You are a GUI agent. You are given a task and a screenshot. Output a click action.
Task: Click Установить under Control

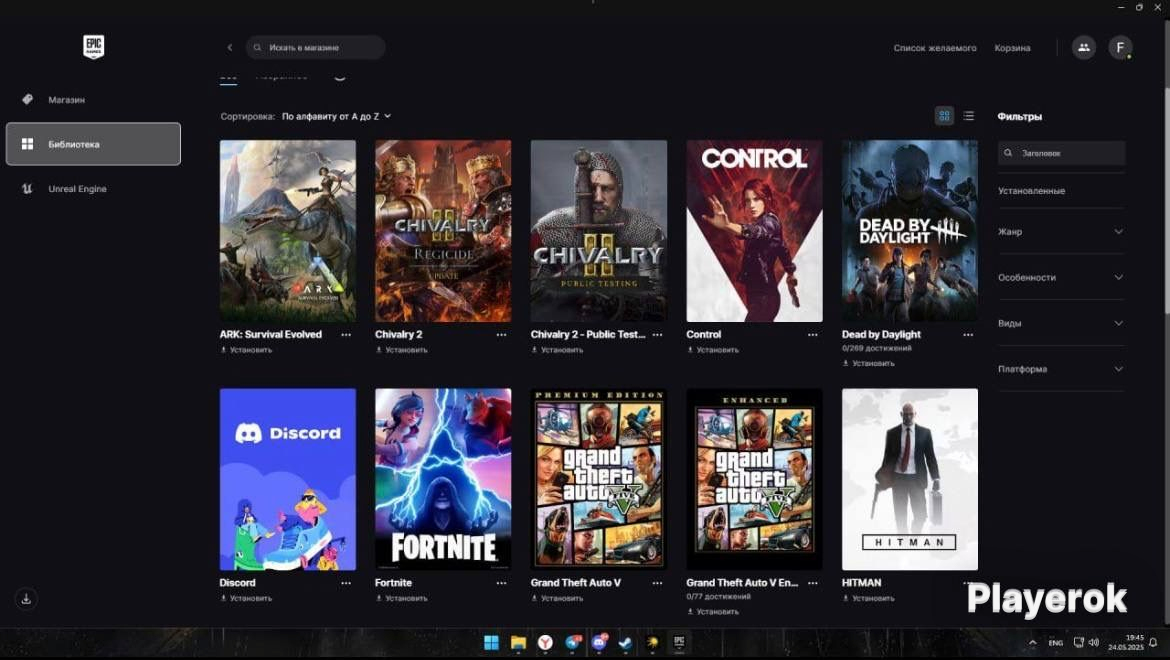tap(713, 350)
